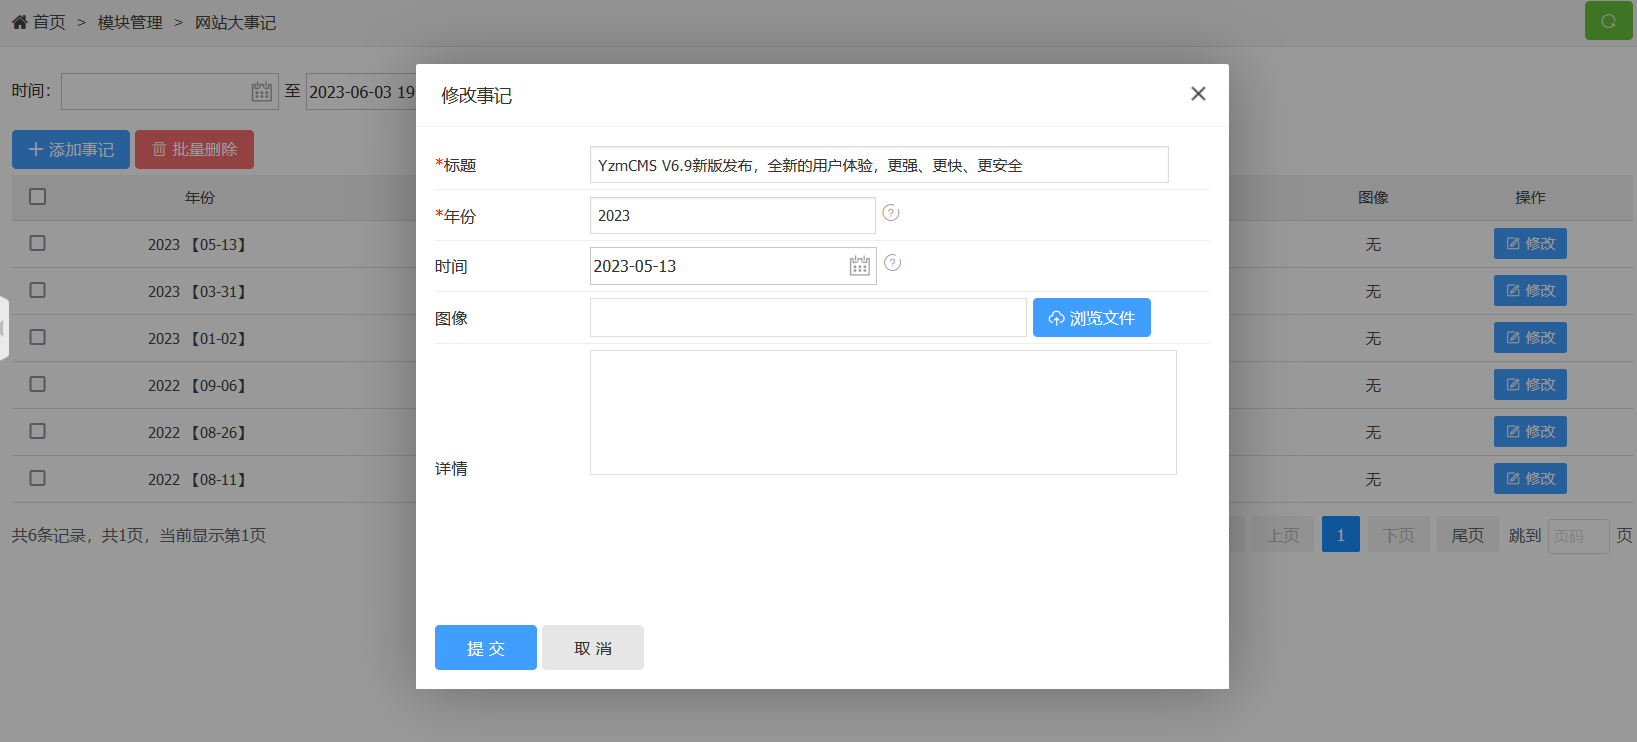Open 模块管理 breadcrumb link
The width and height of the screenshot is (1637, 742).
[130, 22]
